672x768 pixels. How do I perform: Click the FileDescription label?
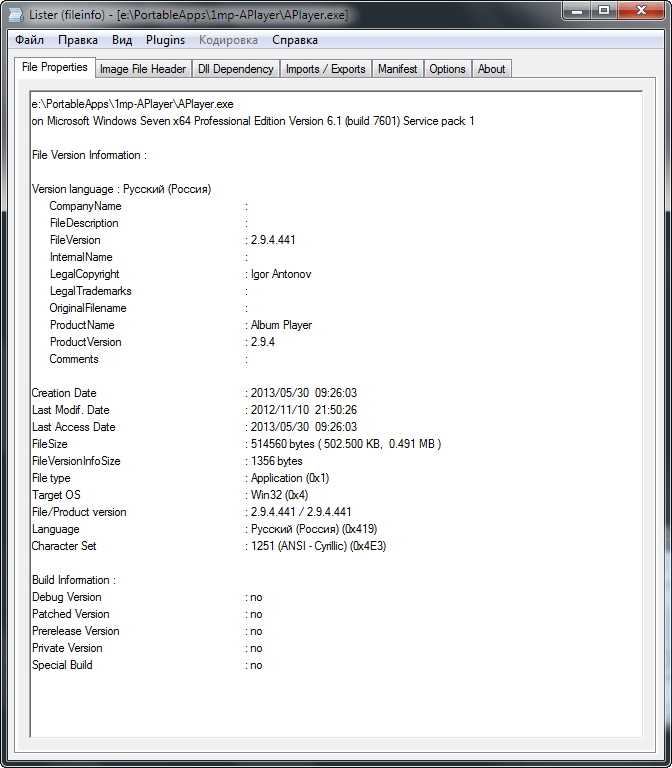[x=84, y=223]
